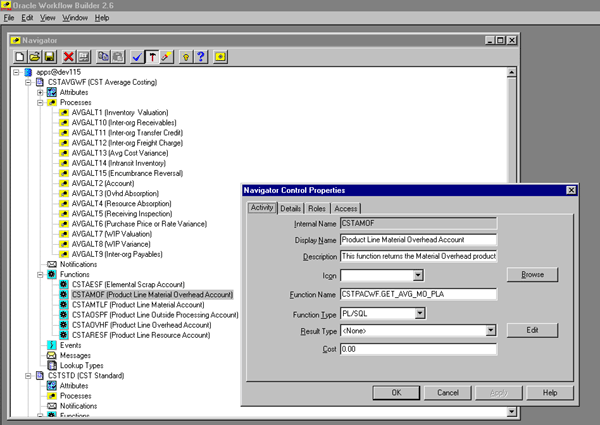Image resolution: width=600 pixels, height=425 pixels.
Task: Open the Result Type dropdown
Action: click(491, 330)
